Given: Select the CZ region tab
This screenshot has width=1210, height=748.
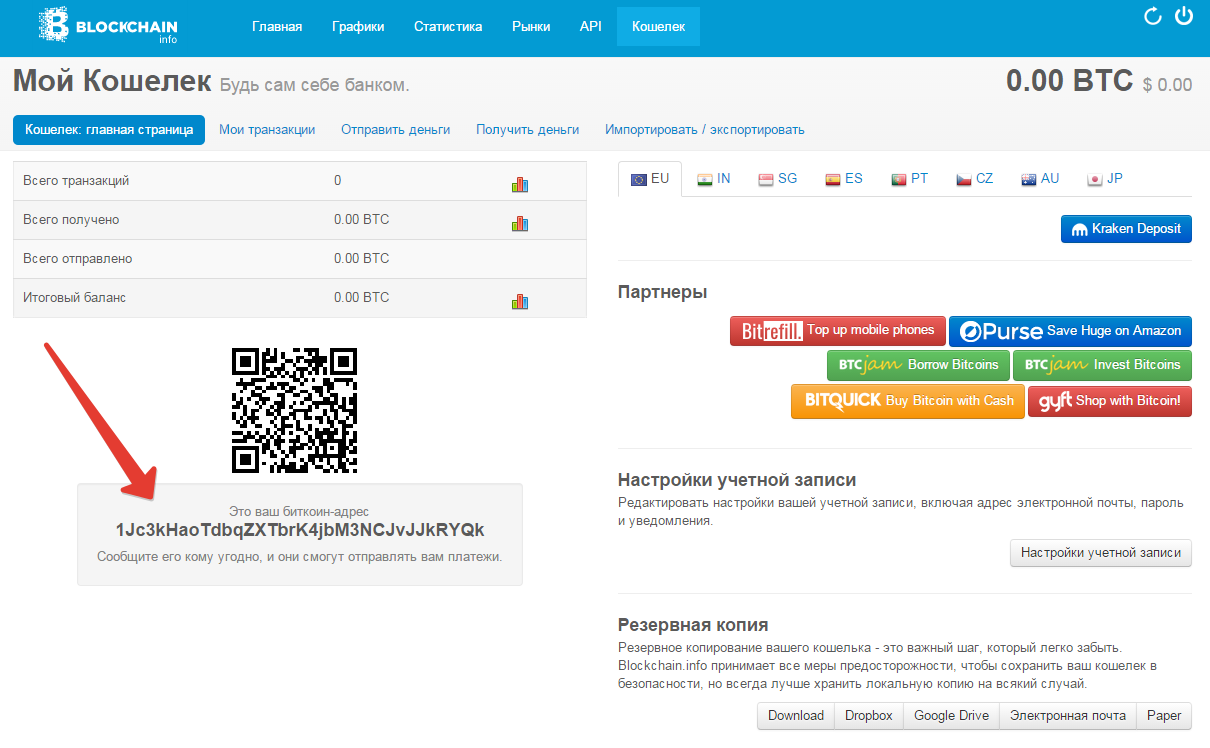Looking at the screenshot, I should click(975, 179).
